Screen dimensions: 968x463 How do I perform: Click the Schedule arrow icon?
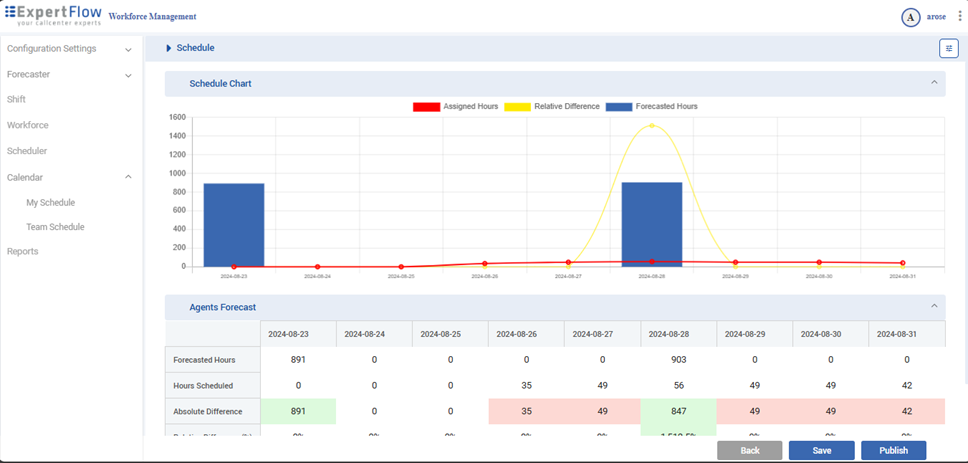pyautogui.click(x=169, y=48)
